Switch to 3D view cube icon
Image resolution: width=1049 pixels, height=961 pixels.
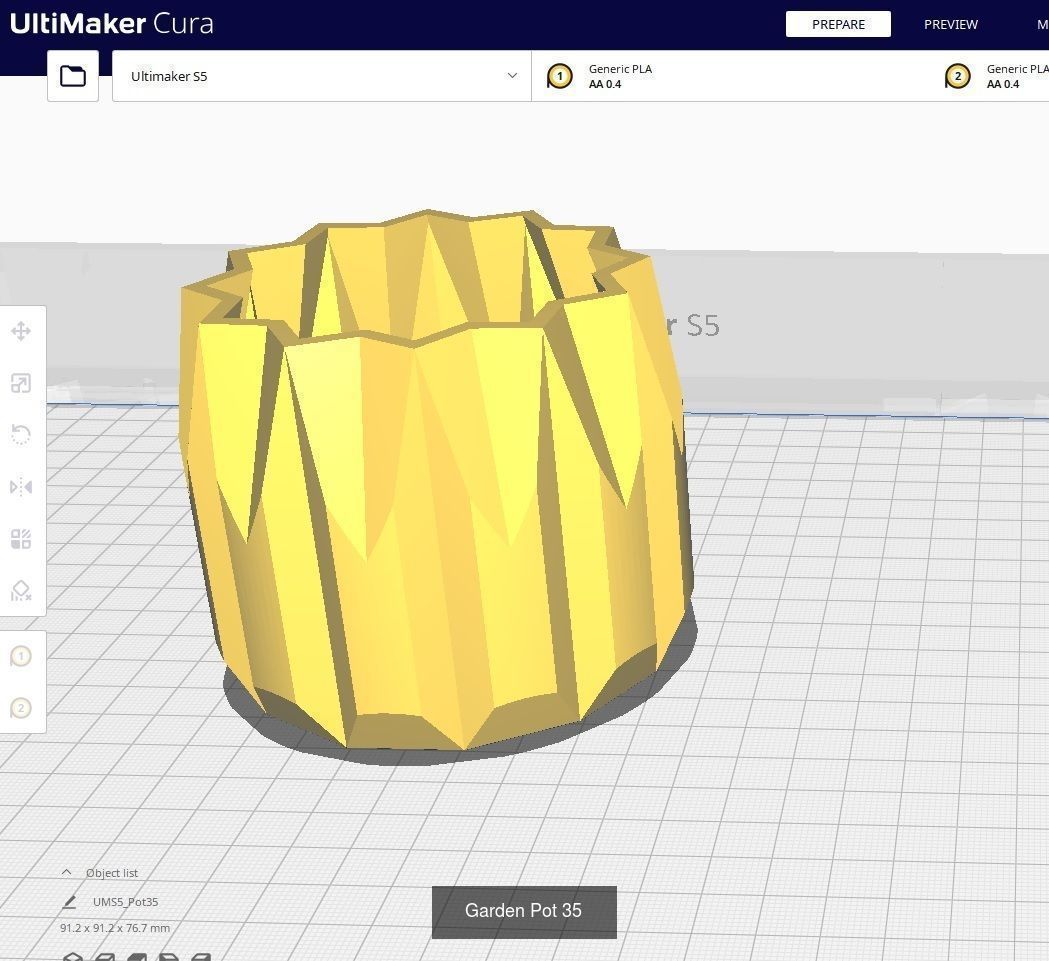pos(73,956)
